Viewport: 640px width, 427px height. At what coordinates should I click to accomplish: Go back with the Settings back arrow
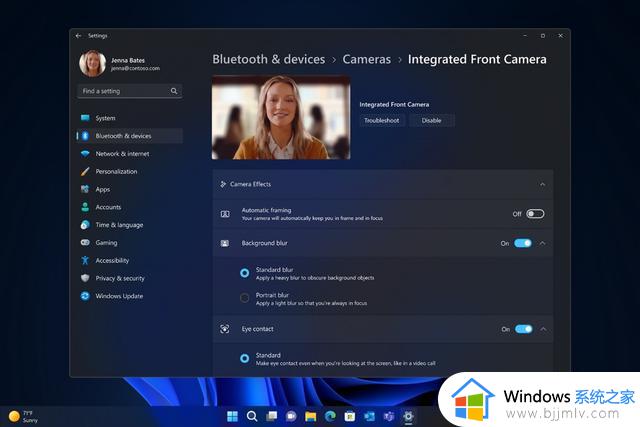(x=78, y=36)
